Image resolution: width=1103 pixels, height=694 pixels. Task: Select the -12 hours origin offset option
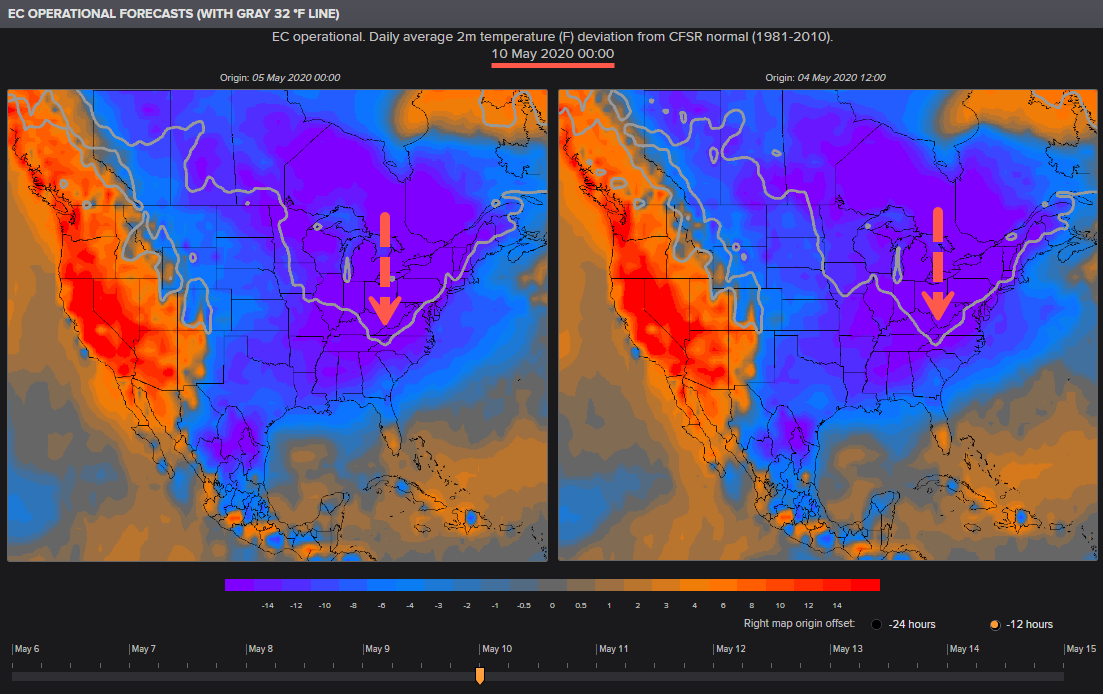coord(994,624)
